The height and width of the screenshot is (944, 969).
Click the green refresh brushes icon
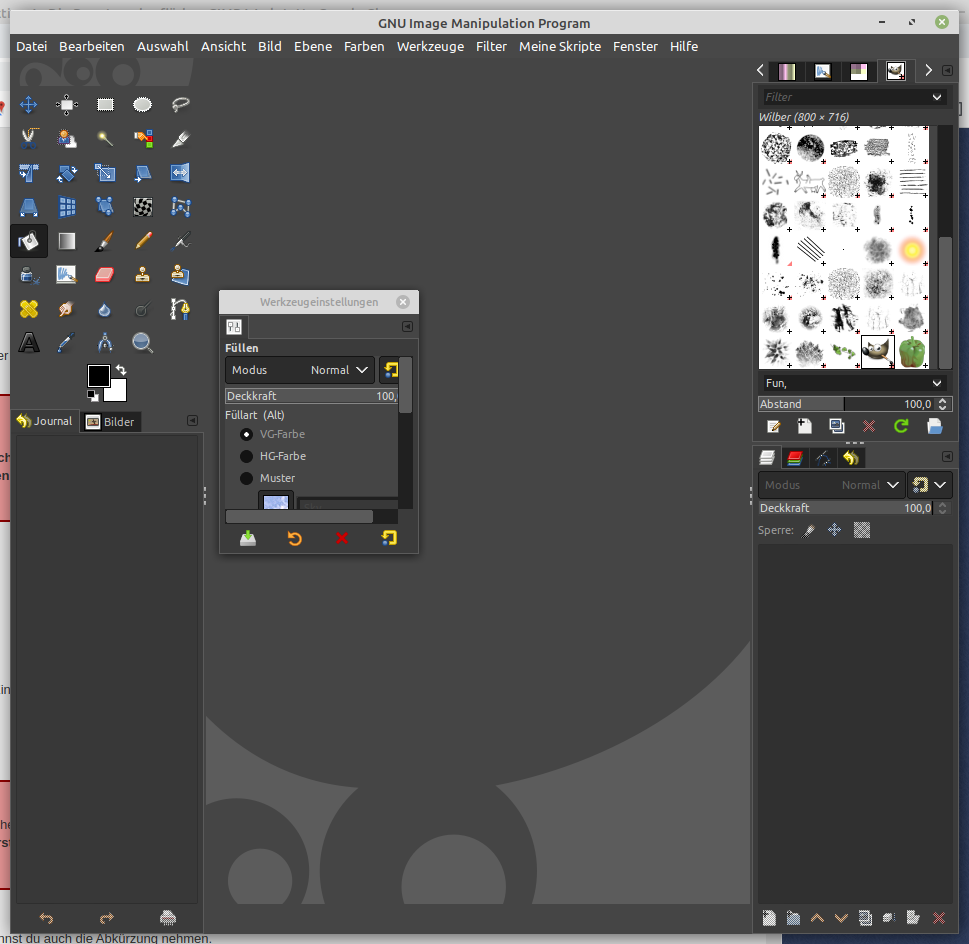pyautogui.click(x=901, y=426)
